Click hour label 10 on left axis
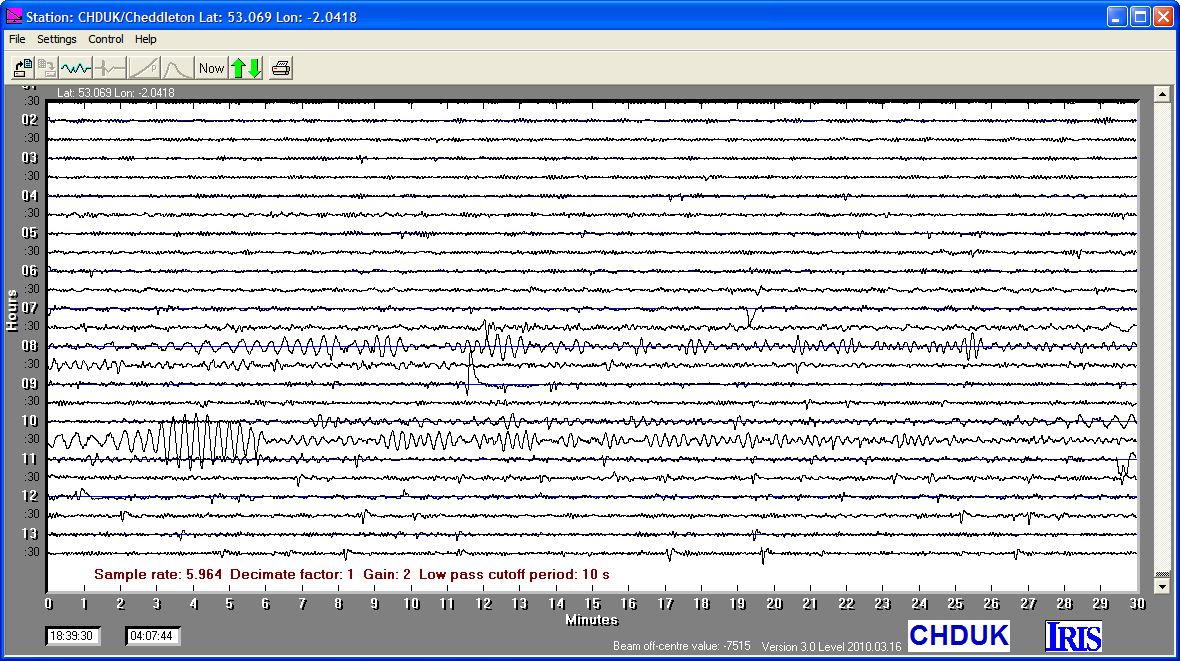Image resolution: width=1180 pixels, height=661 pixels. tap(29, 421)
